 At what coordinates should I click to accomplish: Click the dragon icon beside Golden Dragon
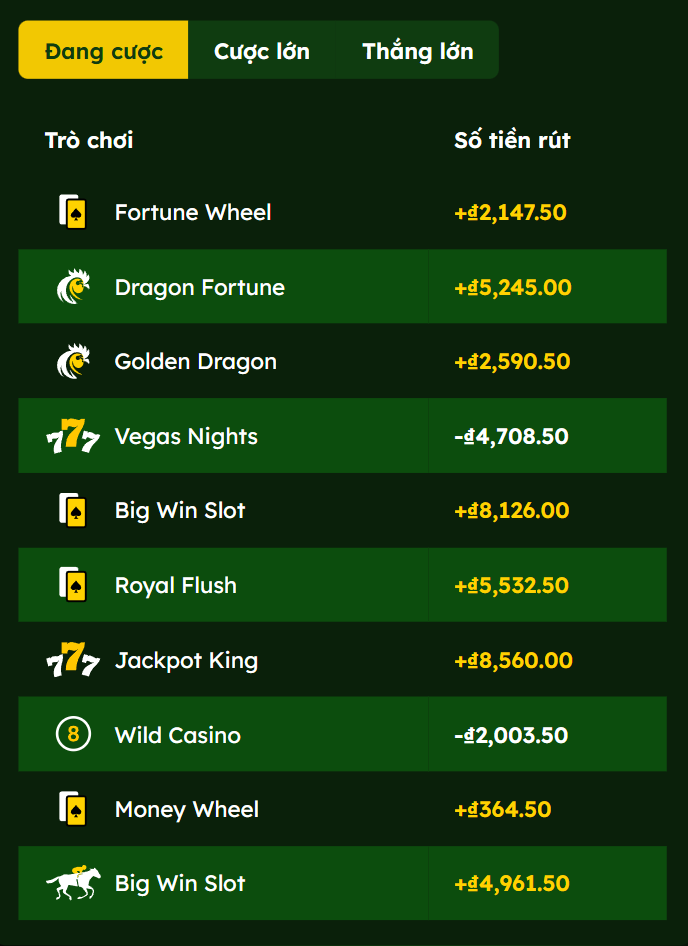[73, 361]
